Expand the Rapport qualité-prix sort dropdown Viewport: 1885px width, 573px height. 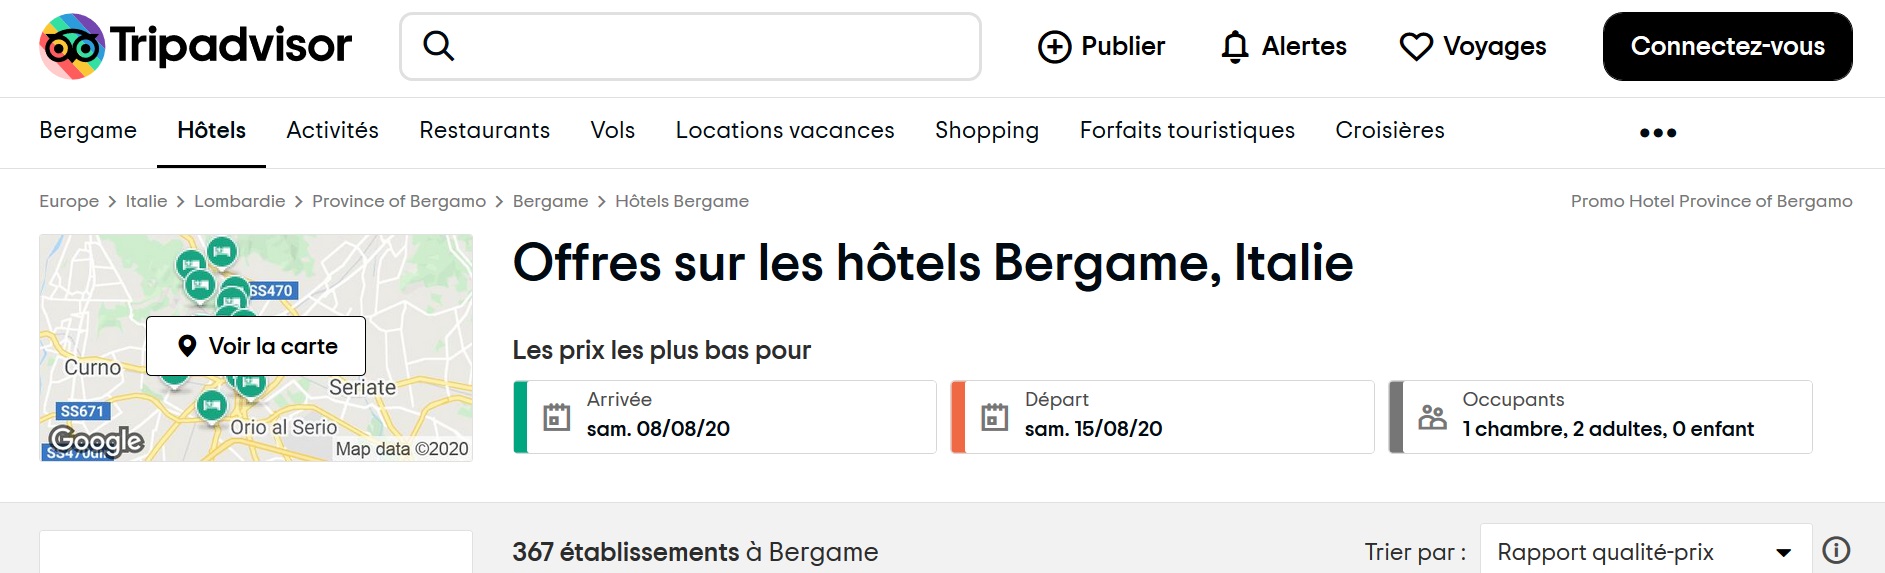(1646, 552)
